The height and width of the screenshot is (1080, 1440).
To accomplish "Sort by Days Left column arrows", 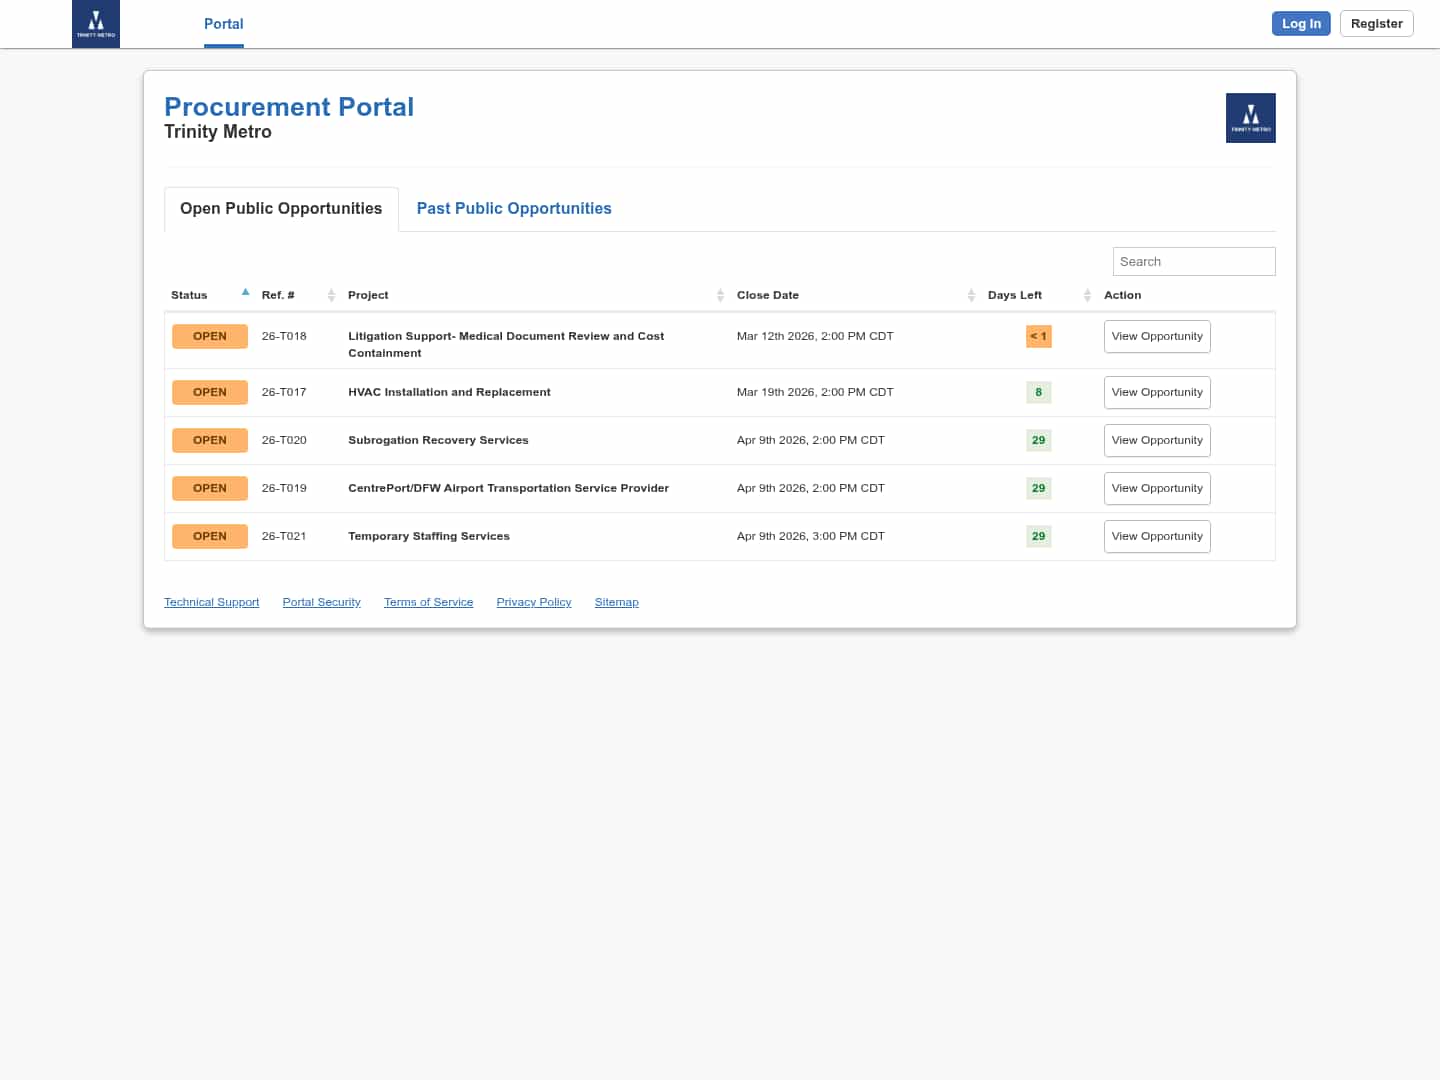I will pyautogui.click(x=1087, y=295).
